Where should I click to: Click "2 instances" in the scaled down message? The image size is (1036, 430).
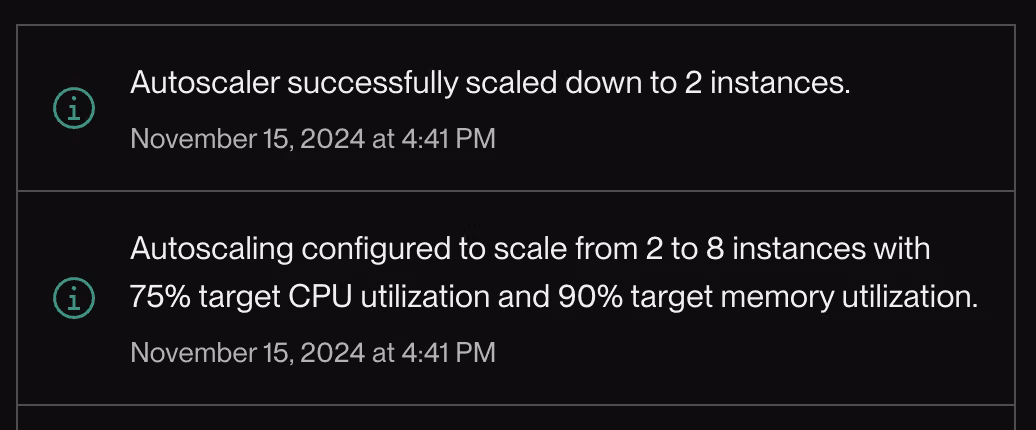[x=767, y=83]
